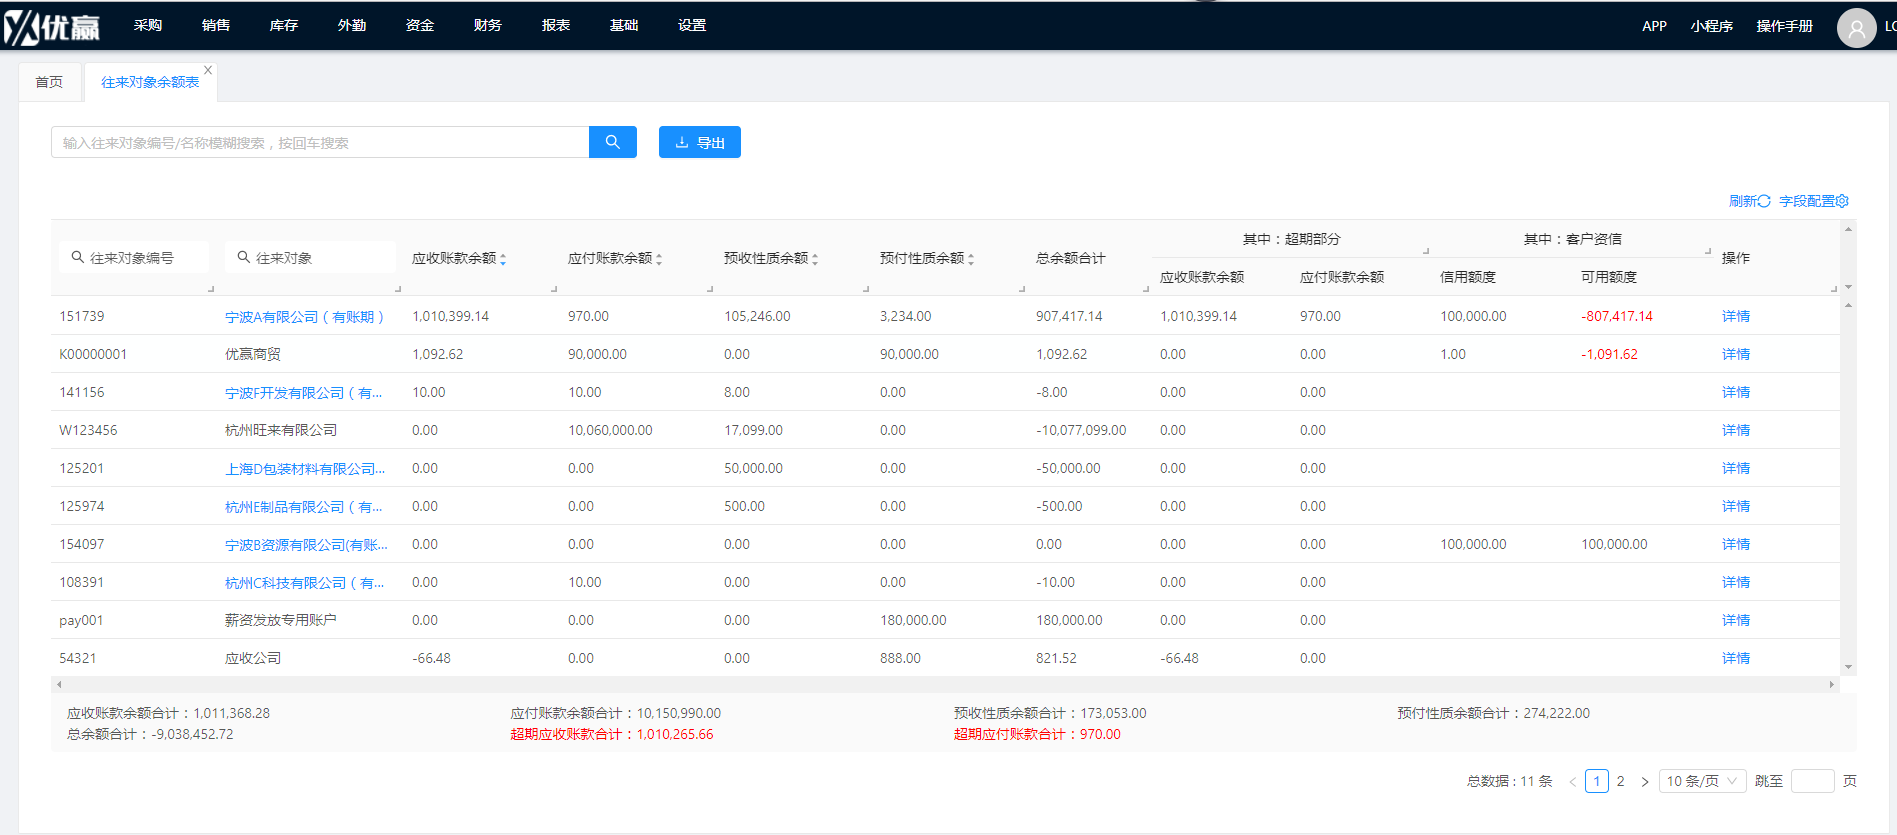Sort by 应收账款余额 column
This screenshot has height=835, width=1897.
point(503,259)
